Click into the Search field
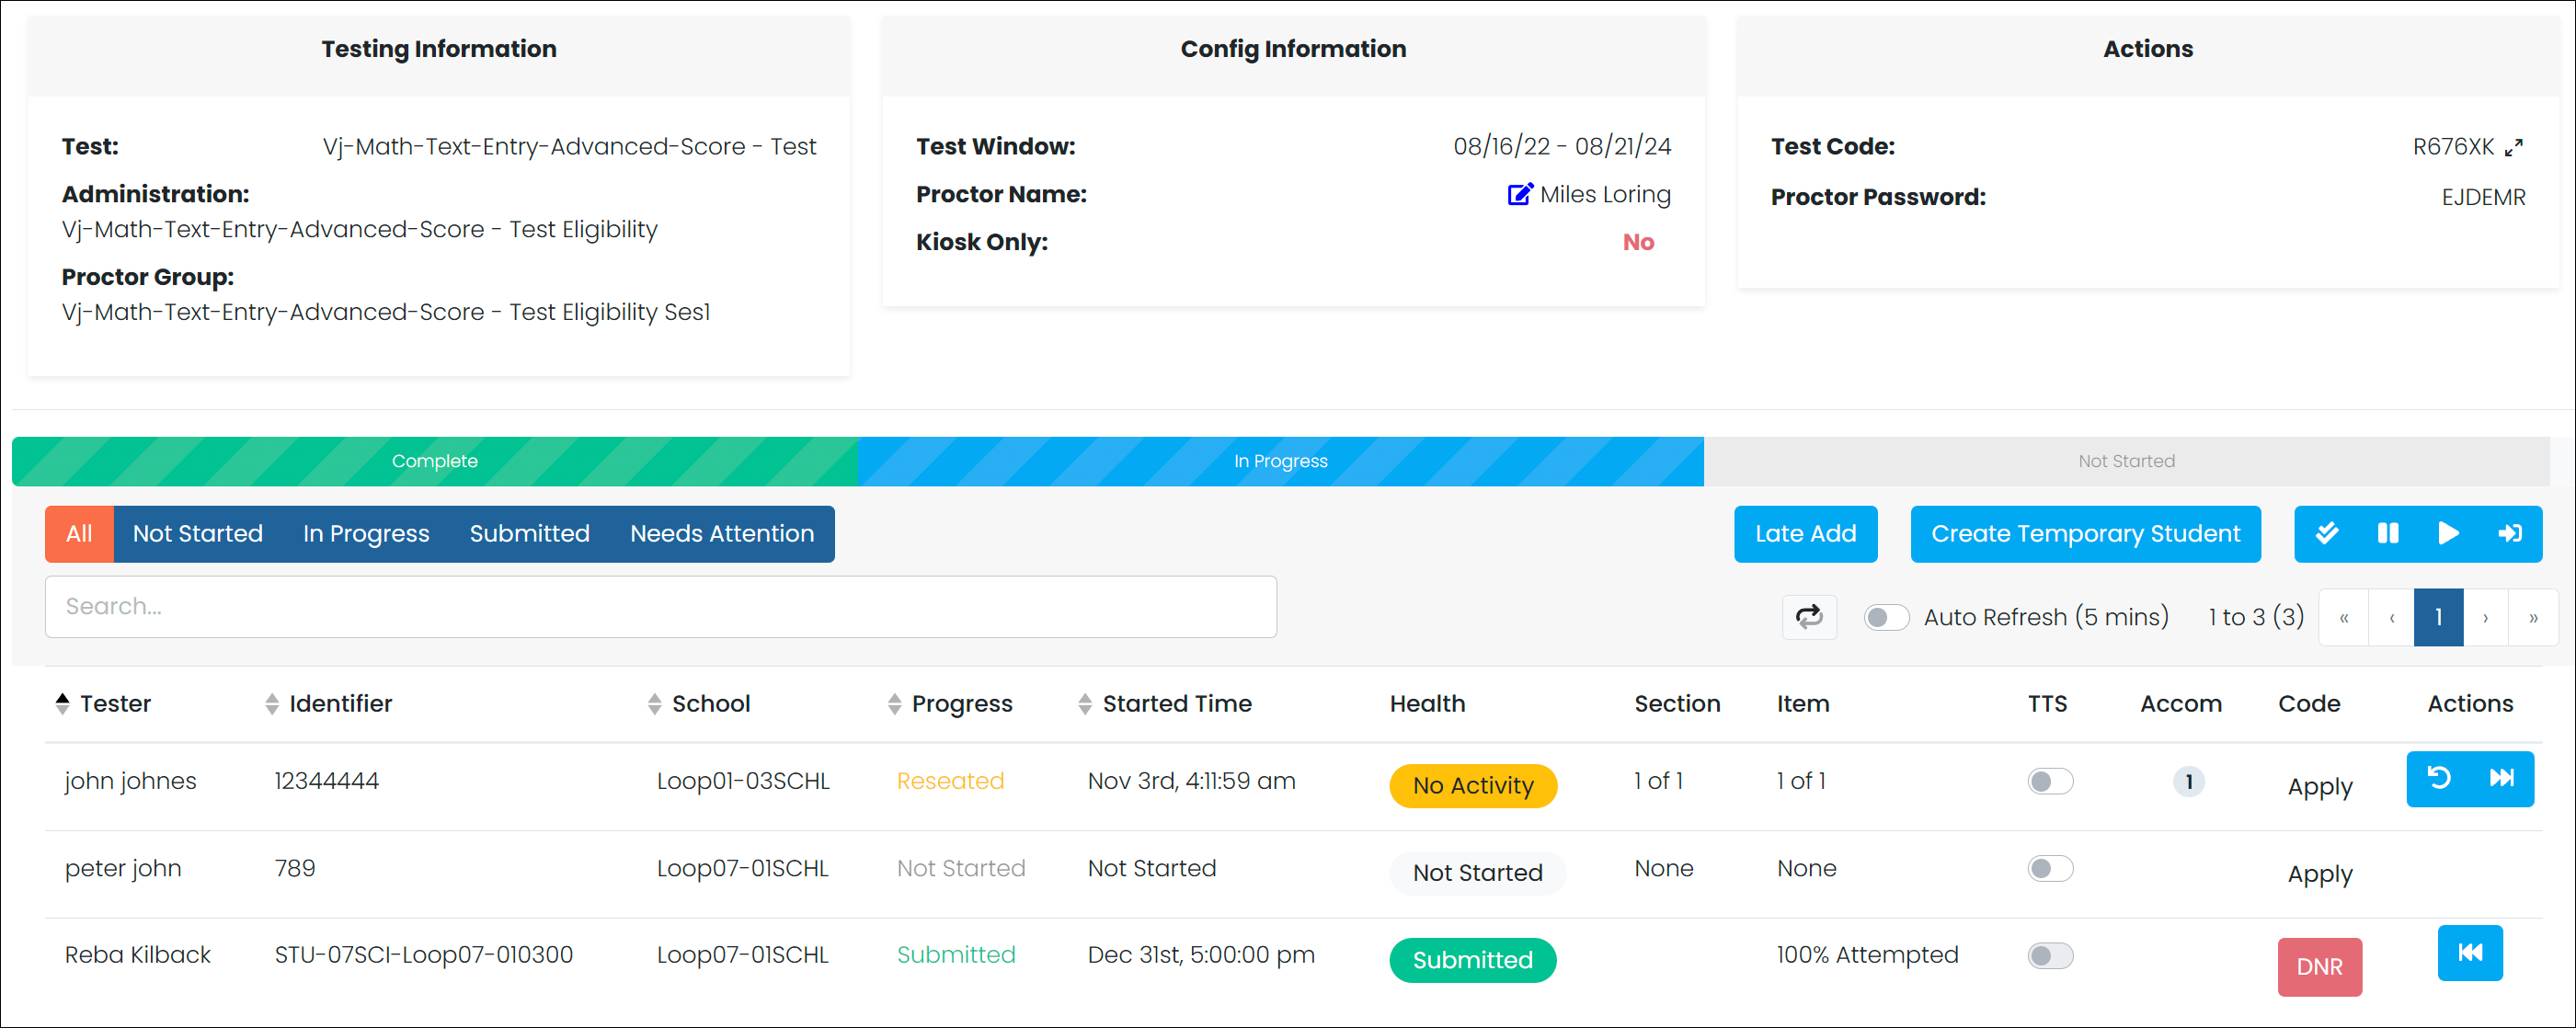The image size is (2576, 1028). 660,606
